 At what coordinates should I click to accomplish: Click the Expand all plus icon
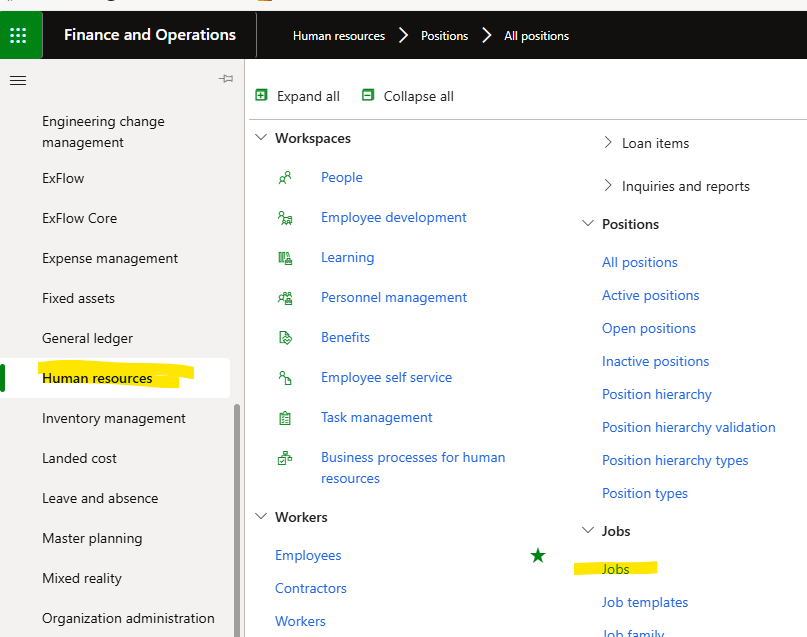coord(261,95)
